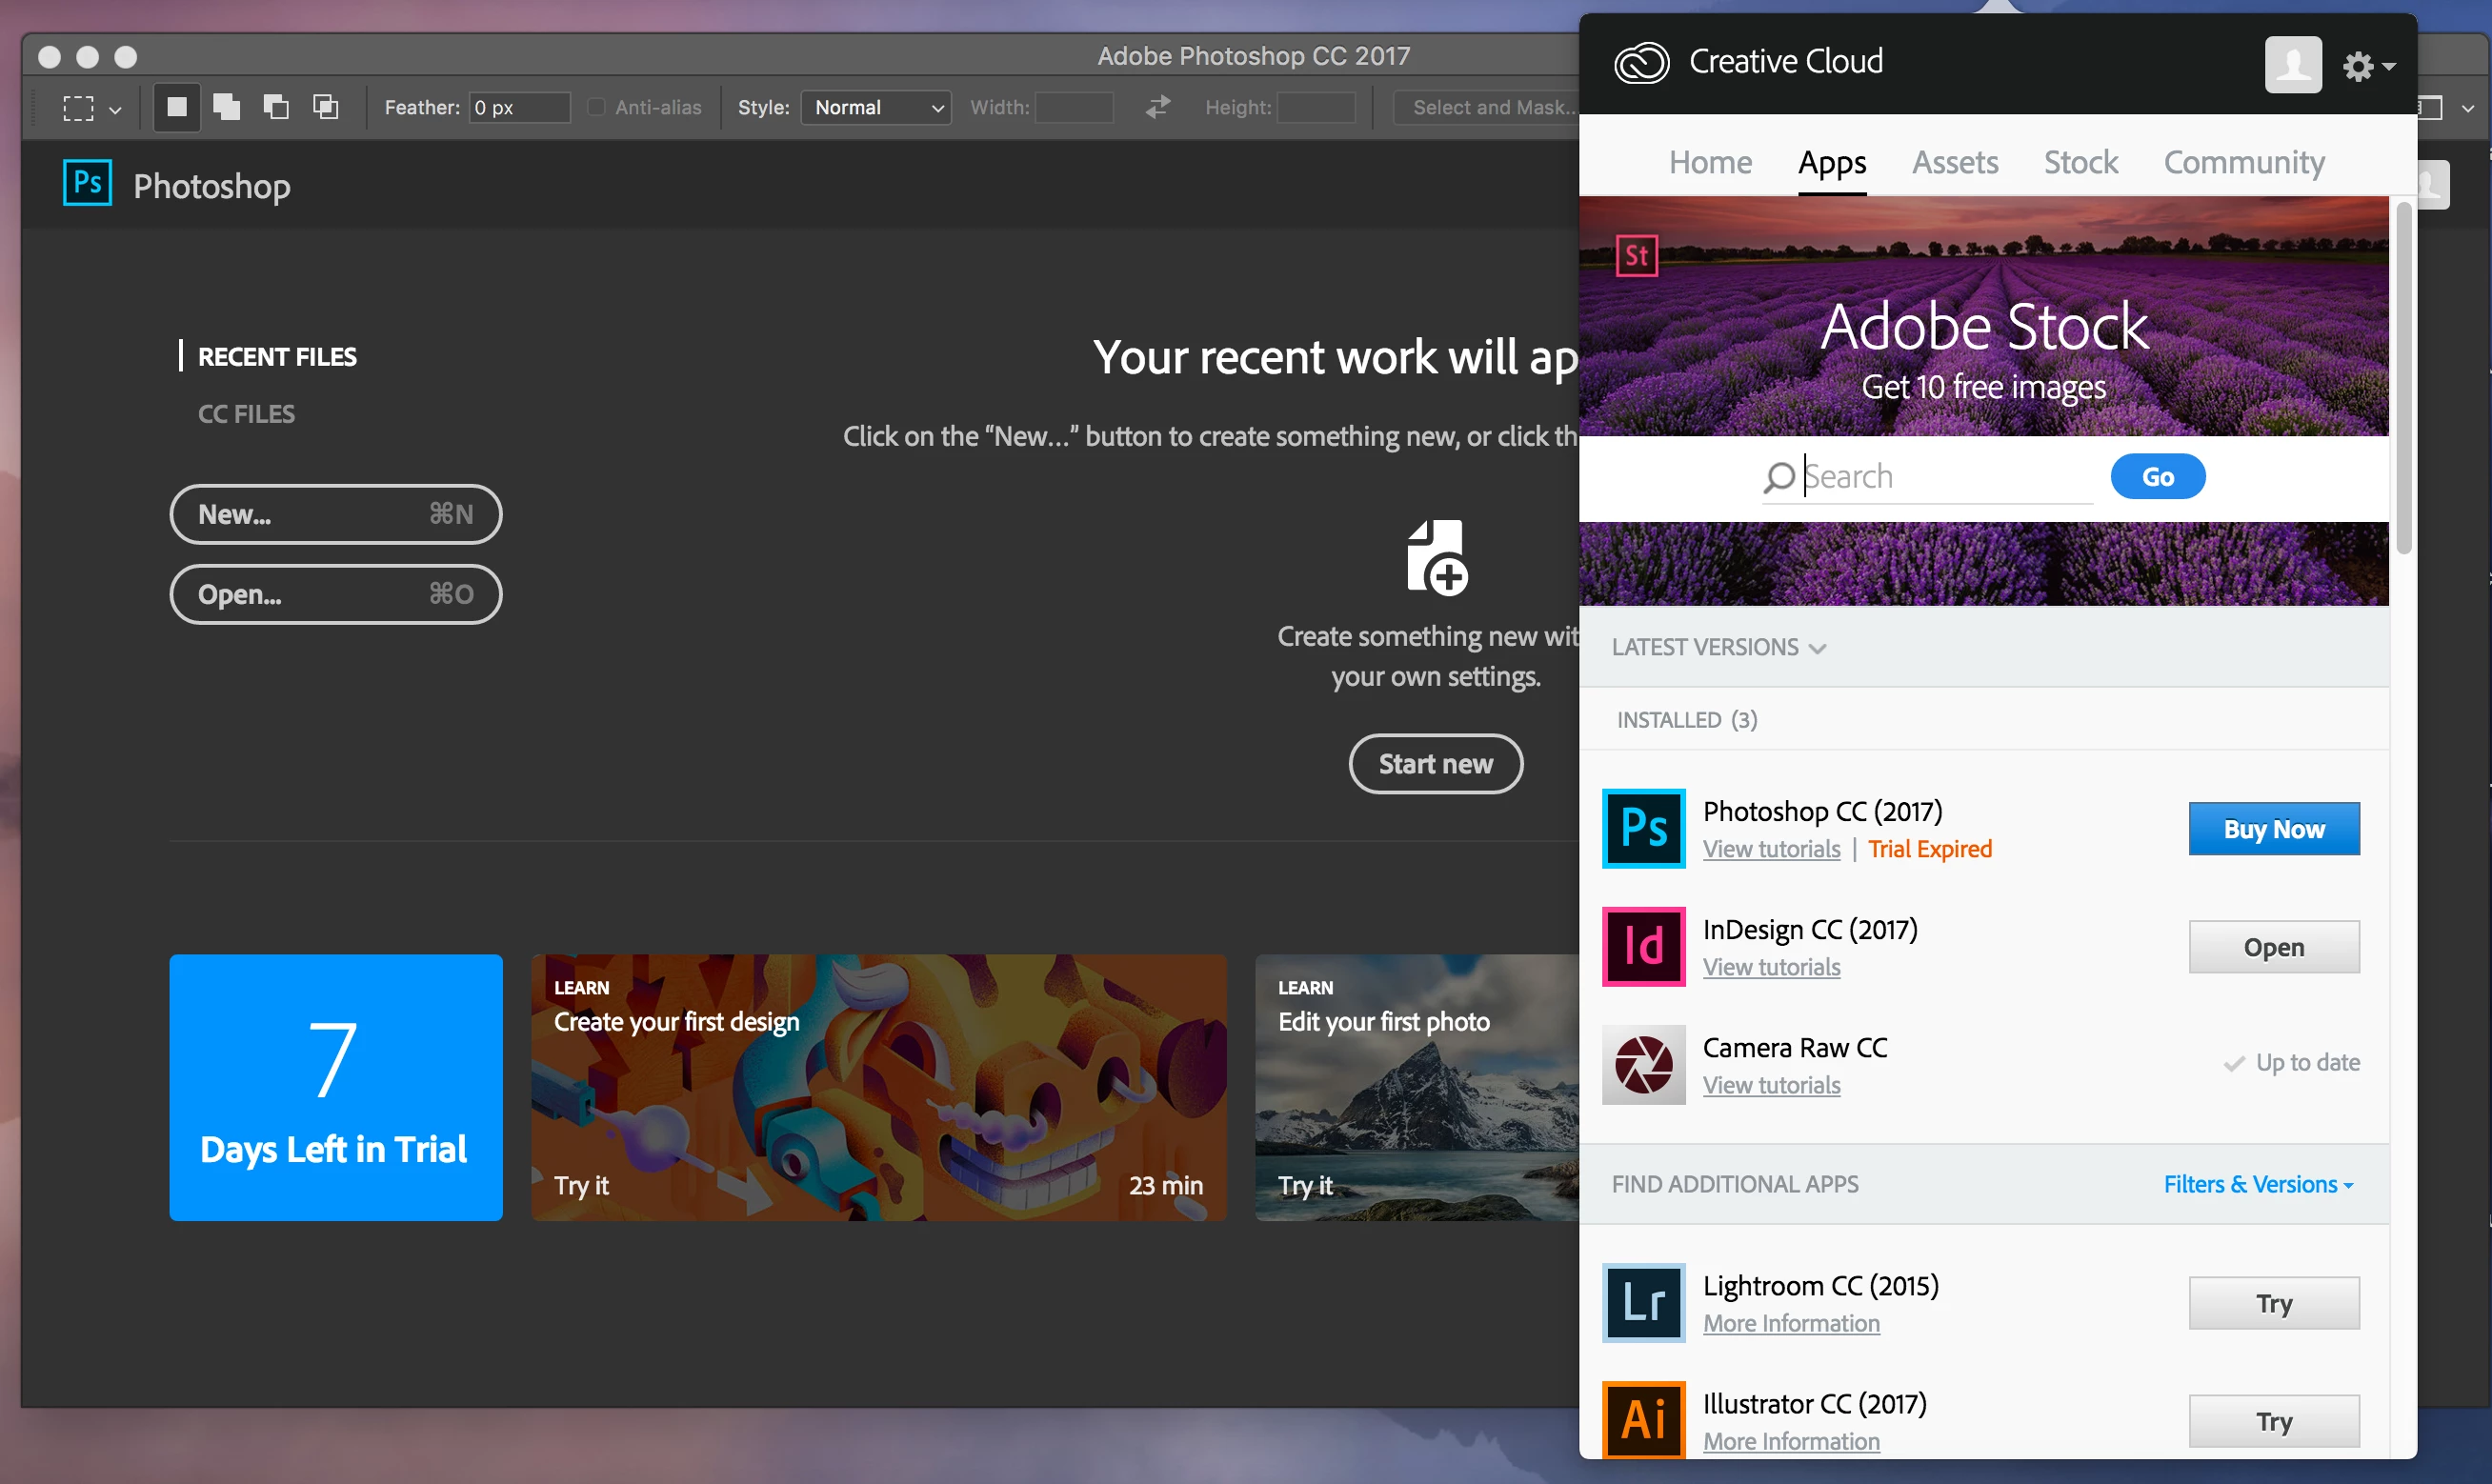The width and height of the screenshot is (2492, 1484).
Task: Click the Lightroom CC app icon
Action: (1643, 1302)
